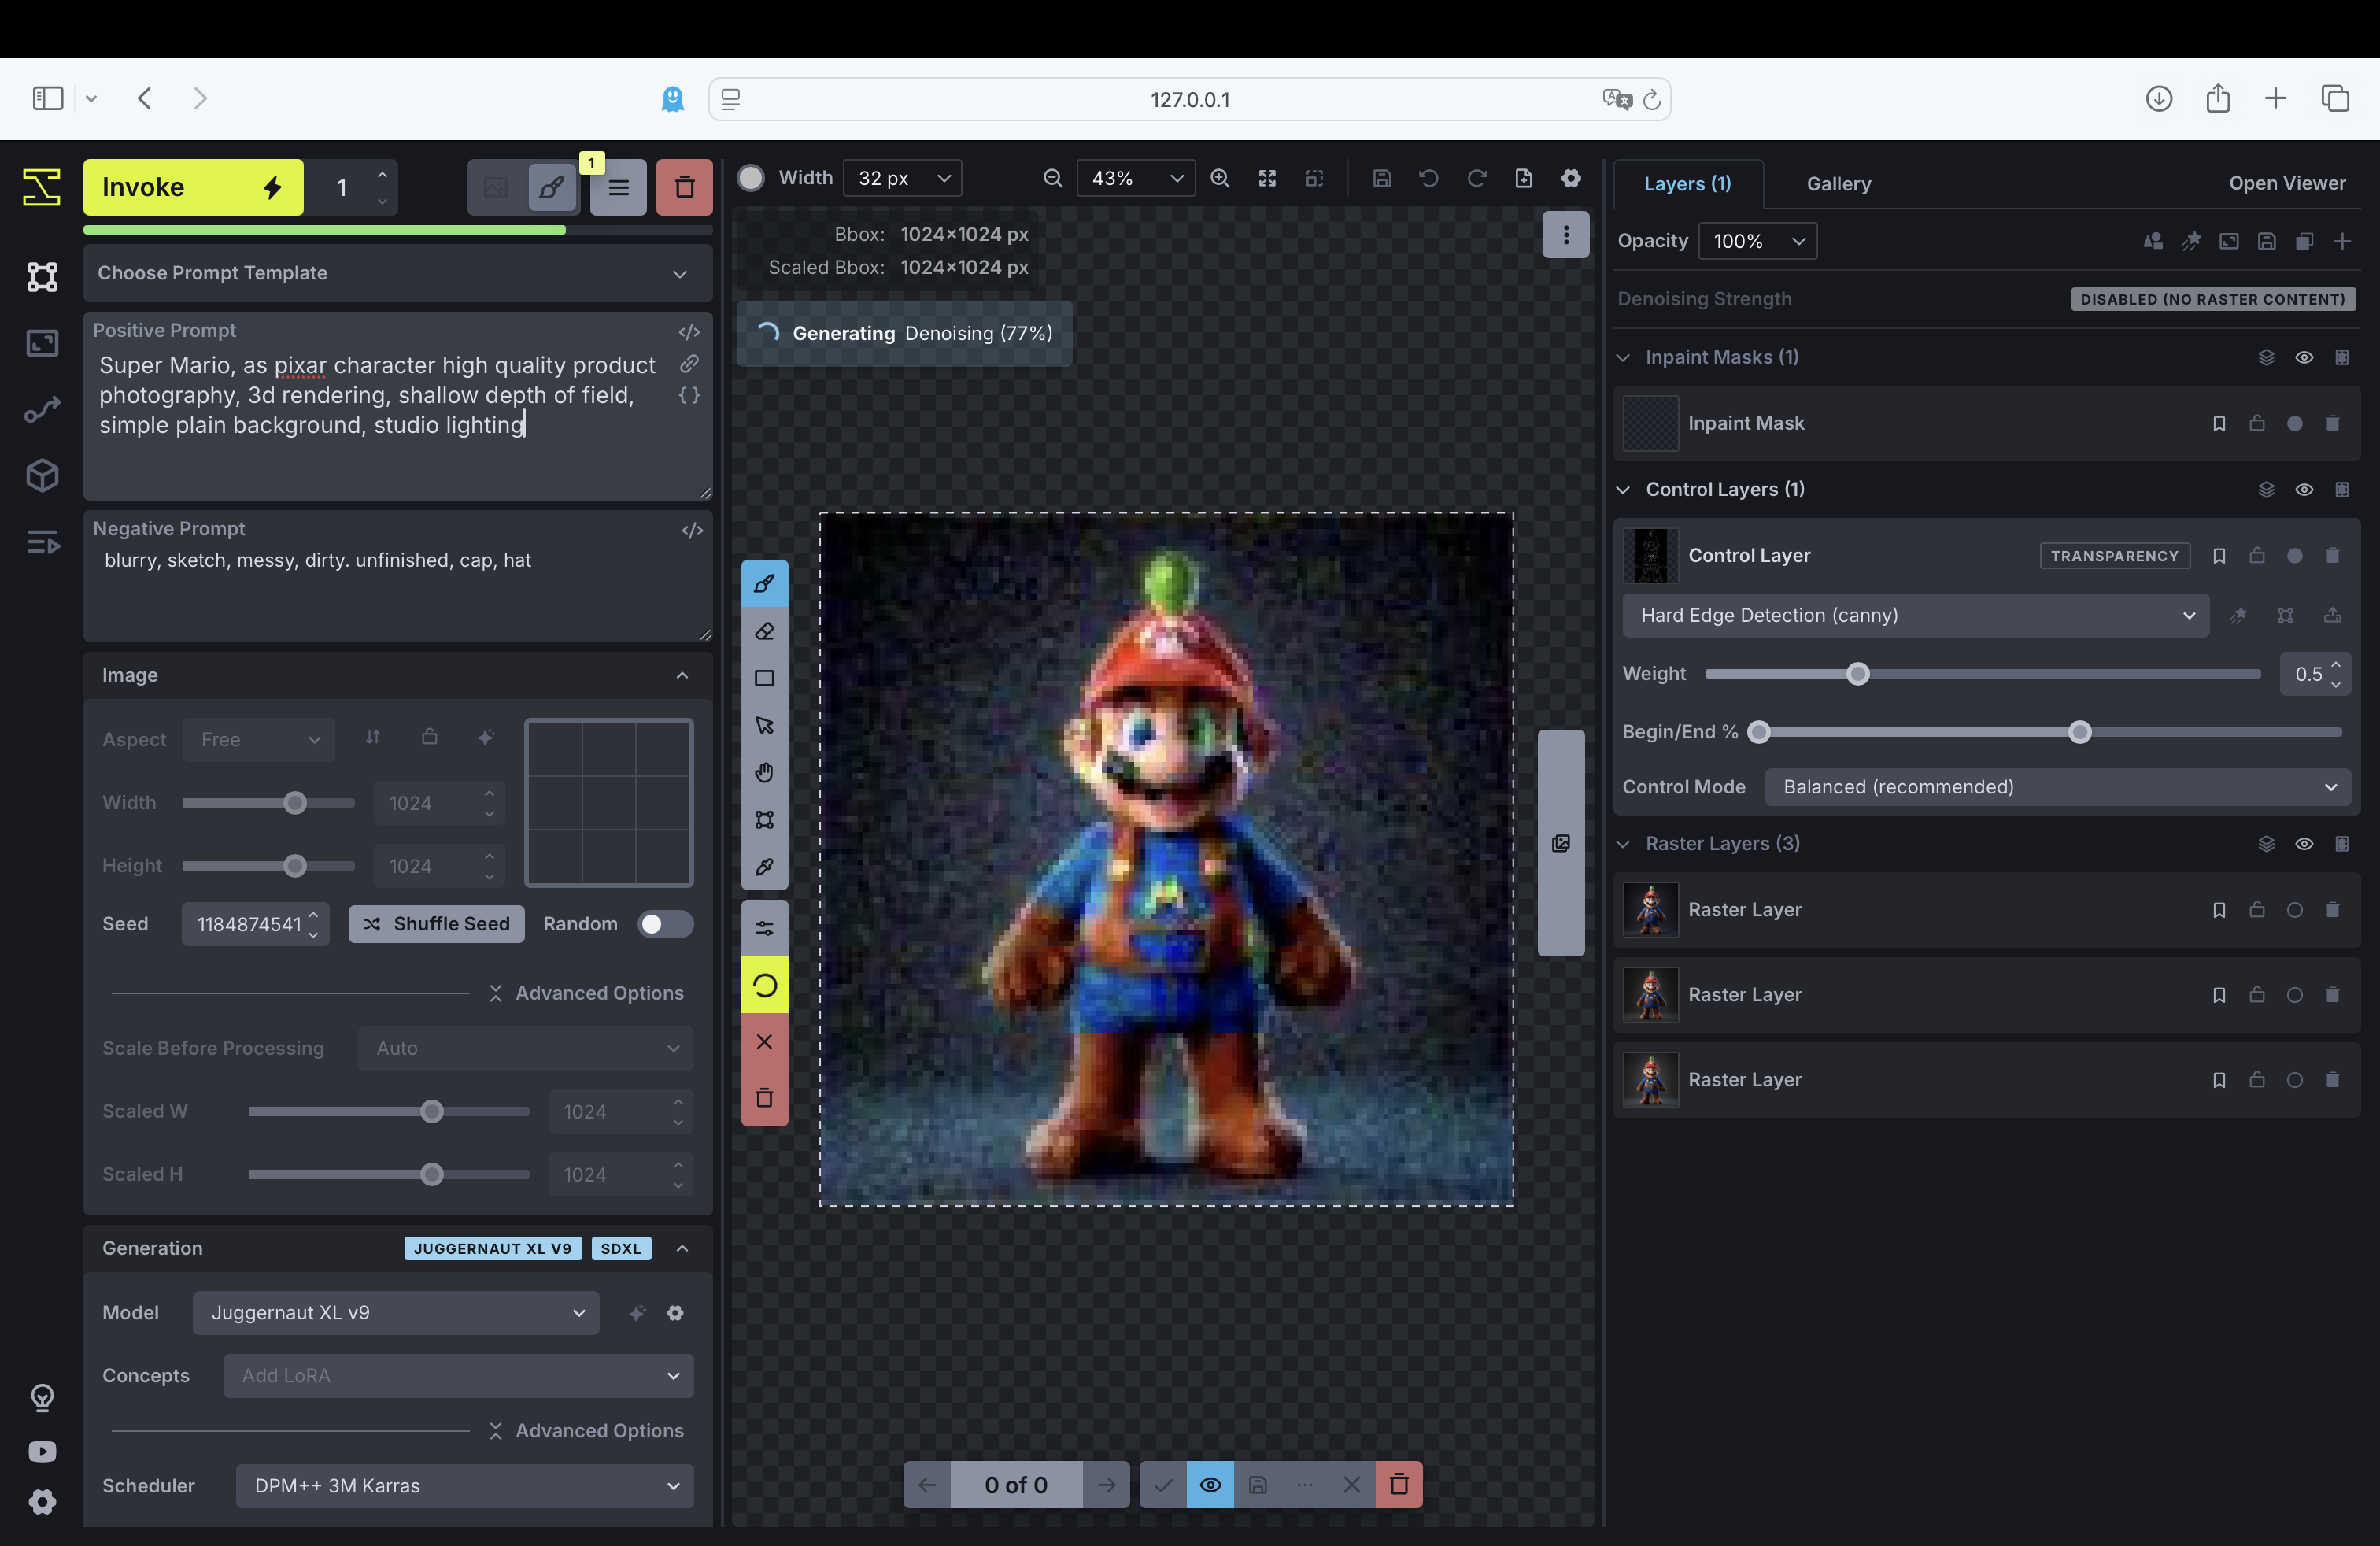Open the queue list menu button

point(618,187)
